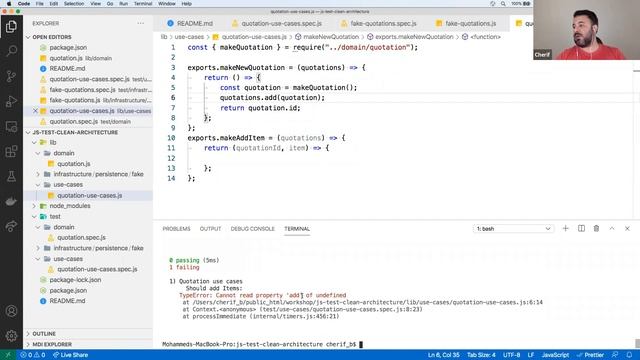Screen dimensions: 640x360
Task: Open the Testing flask view
Action: pos(11,176)
